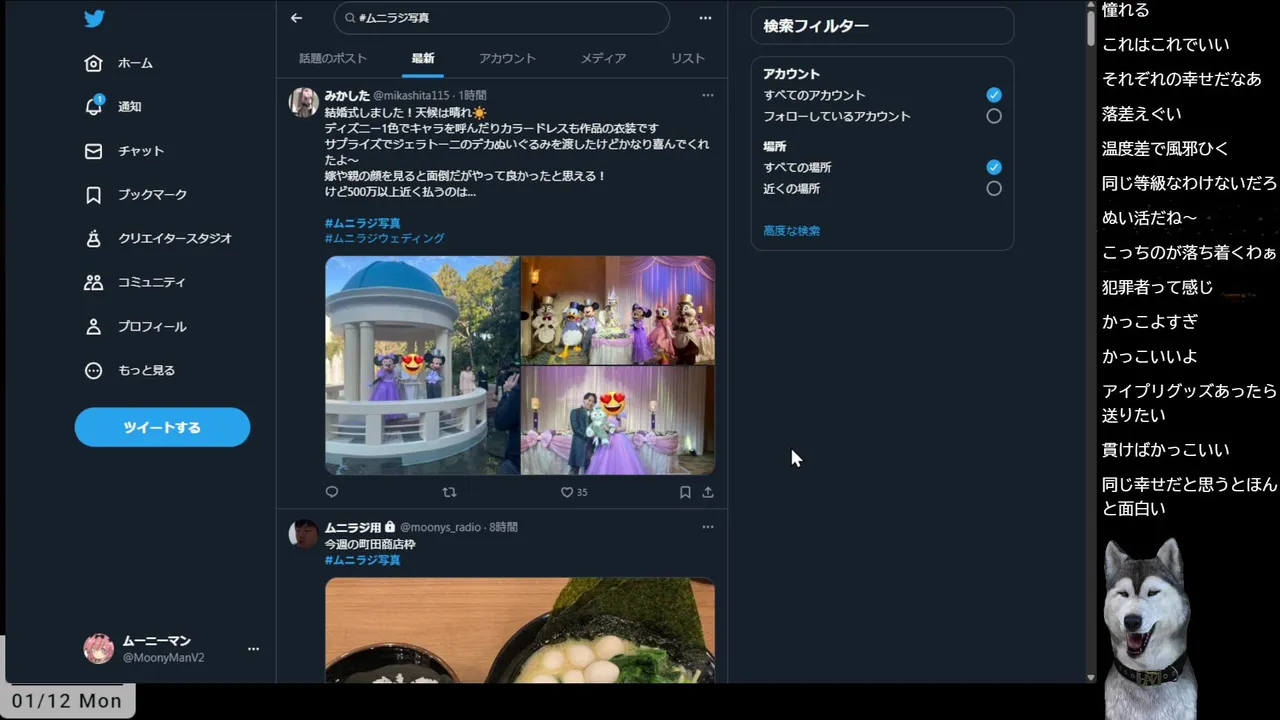Screen dimensions: 1280x720
Task: Click scrollbar down arrow at bottom
Action: click(x=1091, y=677)
